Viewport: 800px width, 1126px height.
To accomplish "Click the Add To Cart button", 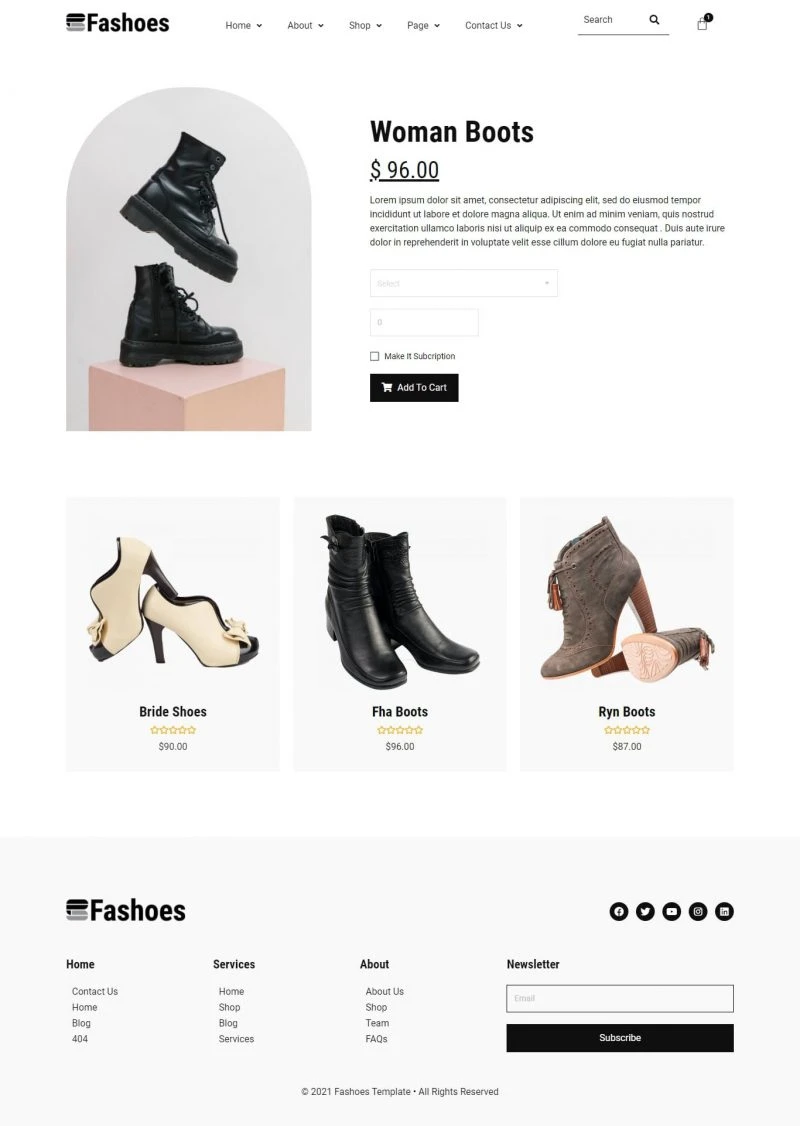I will [414, 388].
